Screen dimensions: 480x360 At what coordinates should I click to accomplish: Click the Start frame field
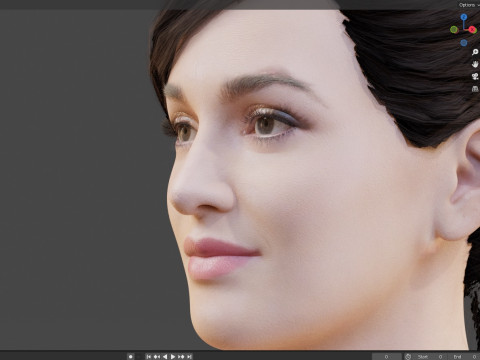pos(429,357)
